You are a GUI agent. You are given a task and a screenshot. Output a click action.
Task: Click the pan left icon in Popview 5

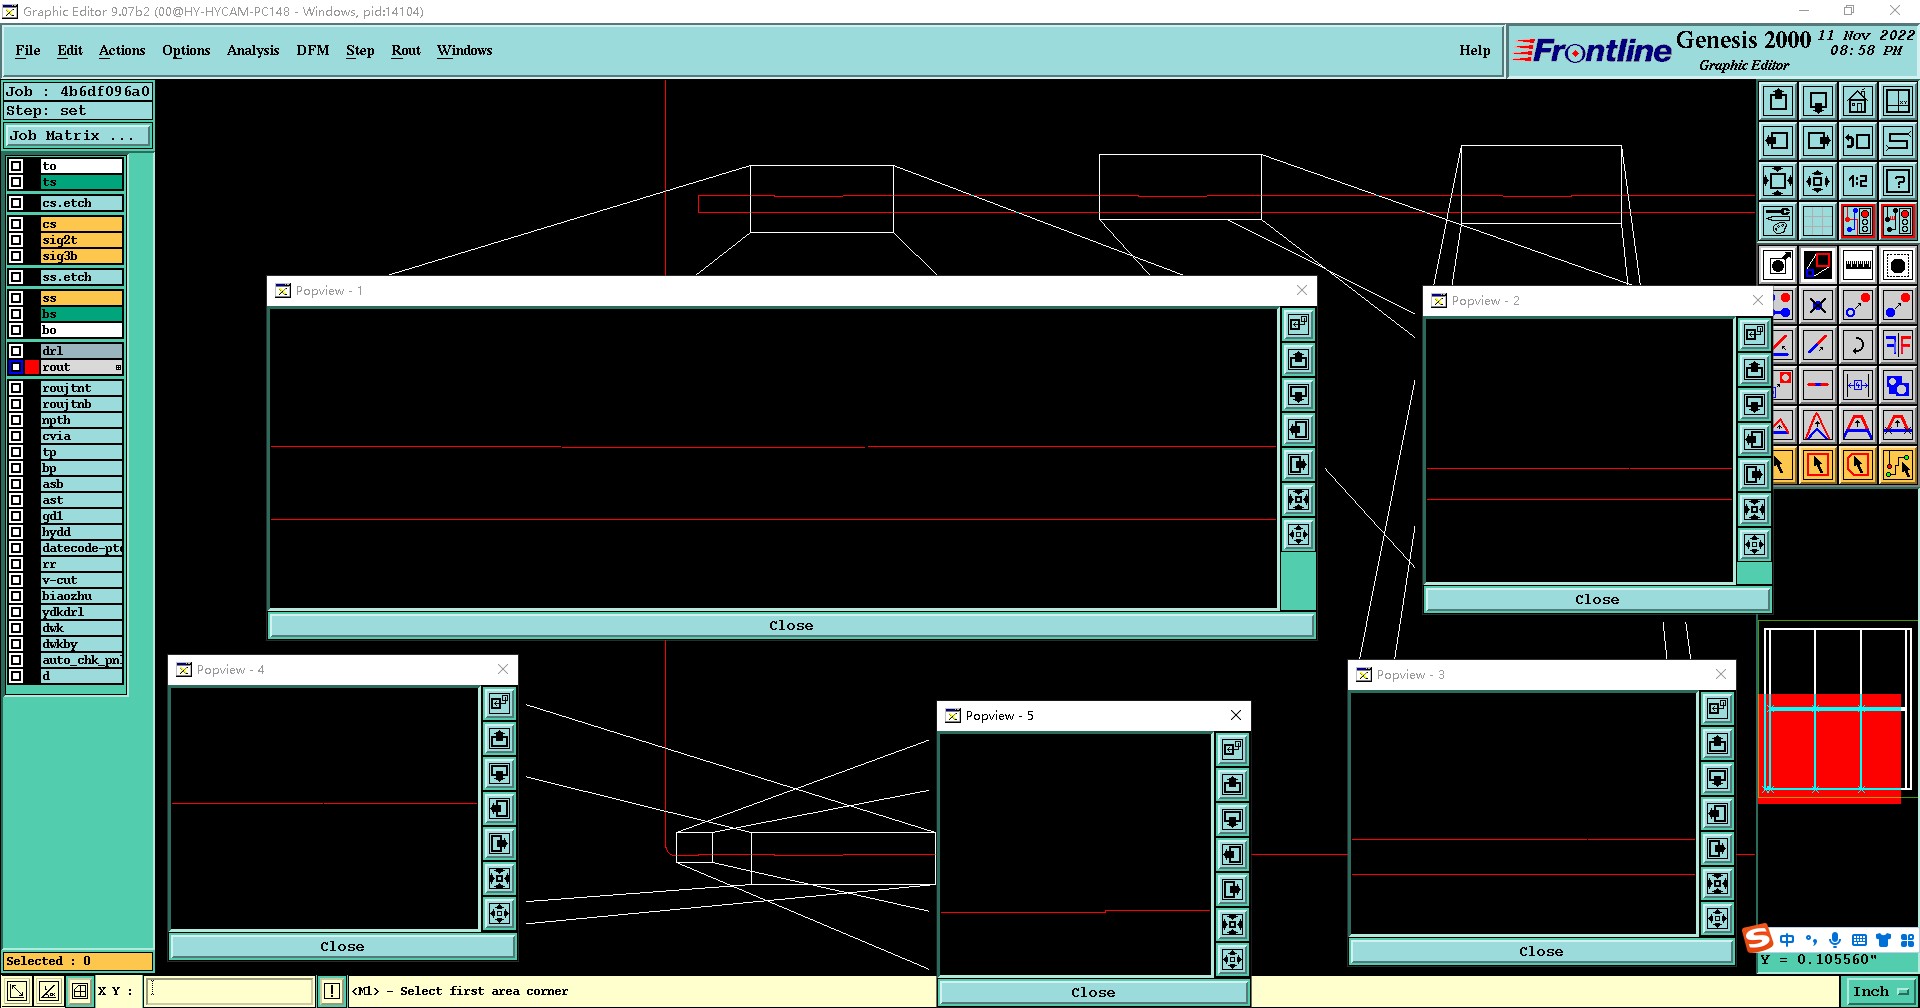[1232, 854]
